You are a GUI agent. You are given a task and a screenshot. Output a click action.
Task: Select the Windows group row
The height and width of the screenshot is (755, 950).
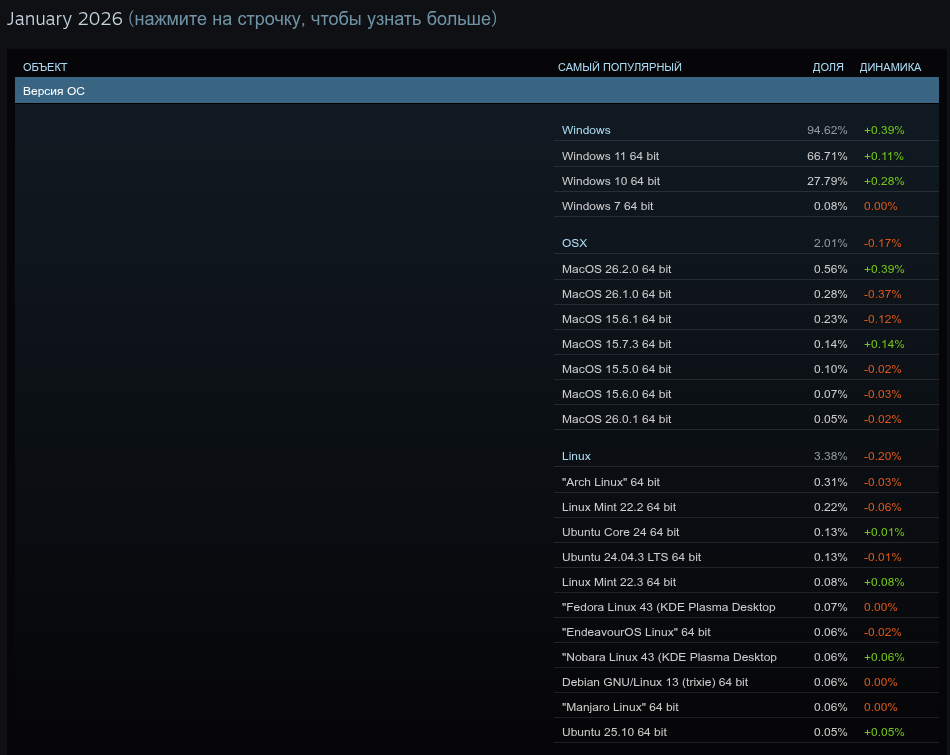coord(746,130)
